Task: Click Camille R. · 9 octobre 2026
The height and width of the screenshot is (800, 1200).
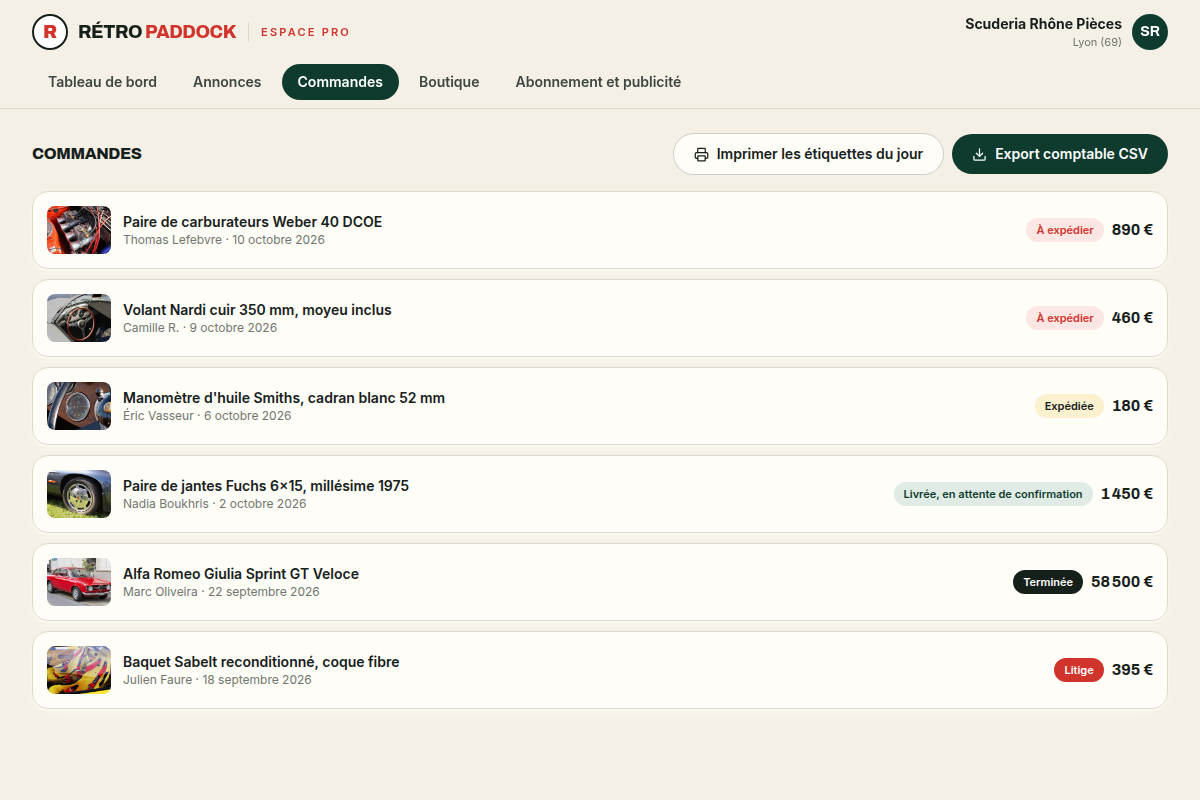Action: click(200, 328)
